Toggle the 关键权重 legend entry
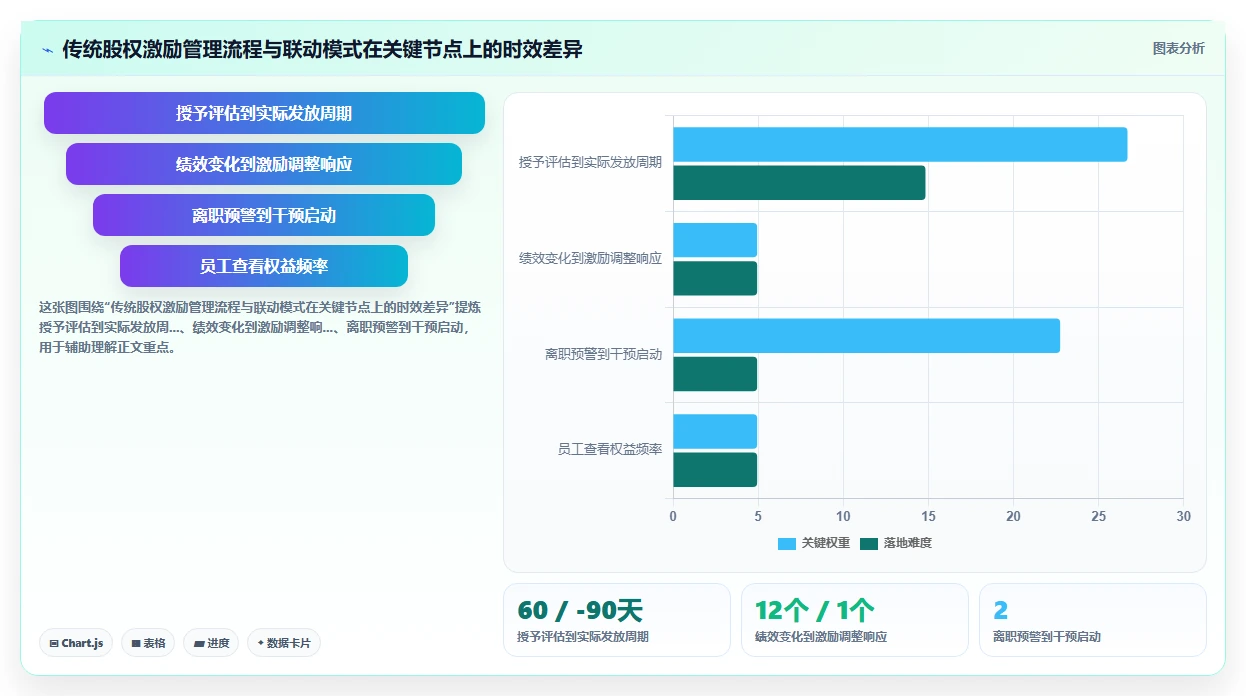1246x696 pixels. (814, 543)
